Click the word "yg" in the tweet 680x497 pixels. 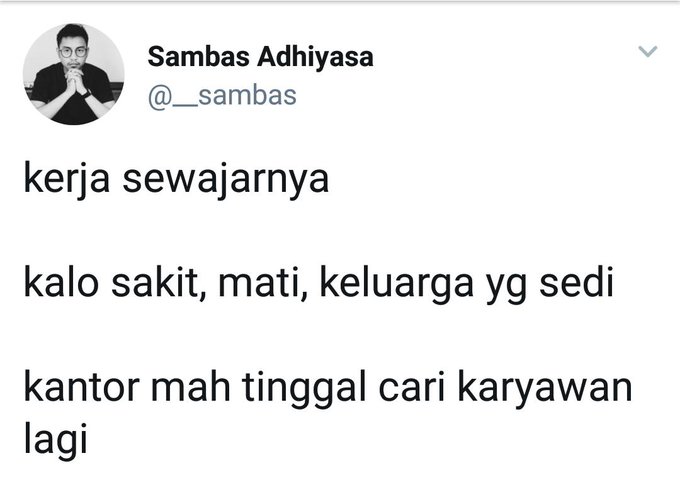pos(506,288)
